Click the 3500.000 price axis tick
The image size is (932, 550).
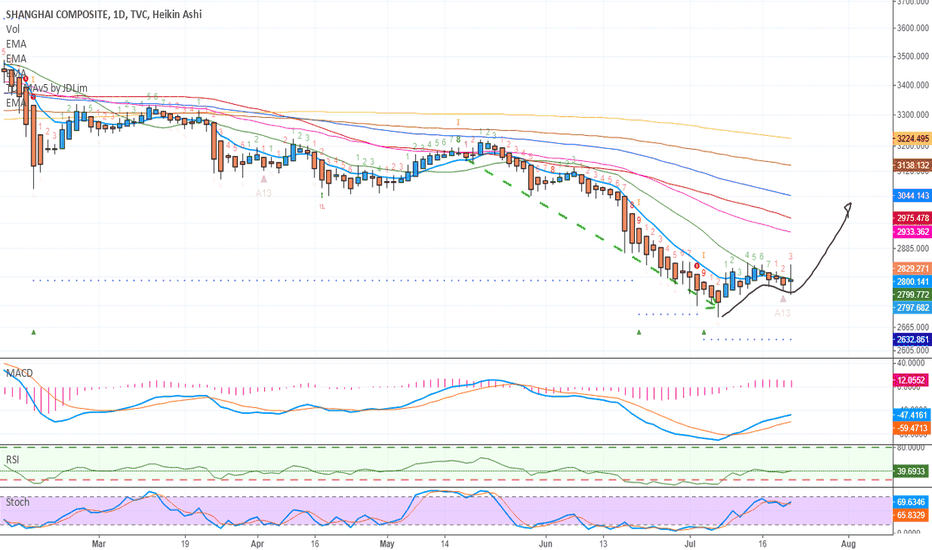tap(913, 56)
